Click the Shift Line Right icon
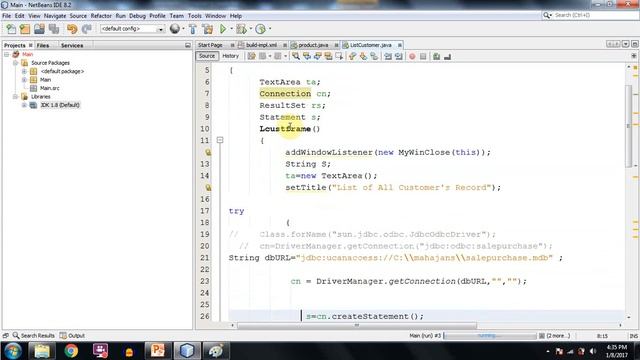Screen dimensions: 640x360 (398, 56)
